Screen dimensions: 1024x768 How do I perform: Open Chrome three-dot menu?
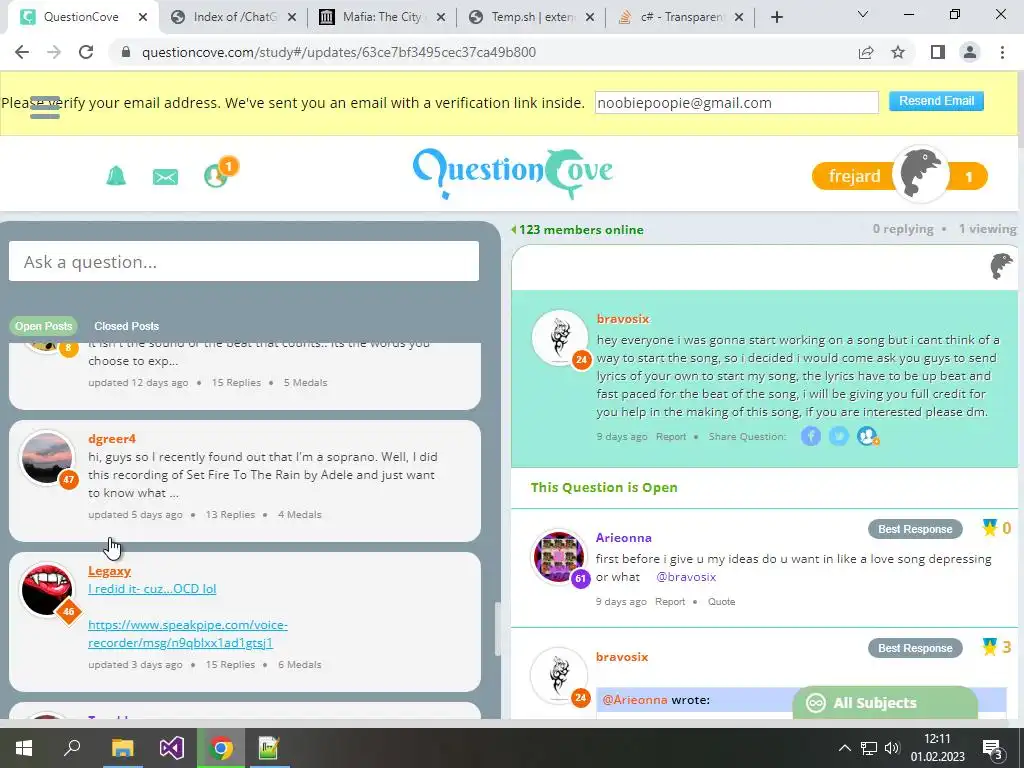click(x=1002, y=52)
